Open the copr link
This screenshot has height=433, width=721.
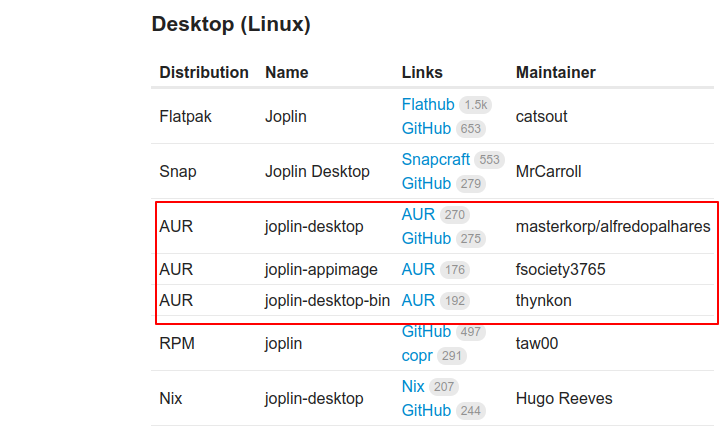pyautogui.click(x=417, y=356)
